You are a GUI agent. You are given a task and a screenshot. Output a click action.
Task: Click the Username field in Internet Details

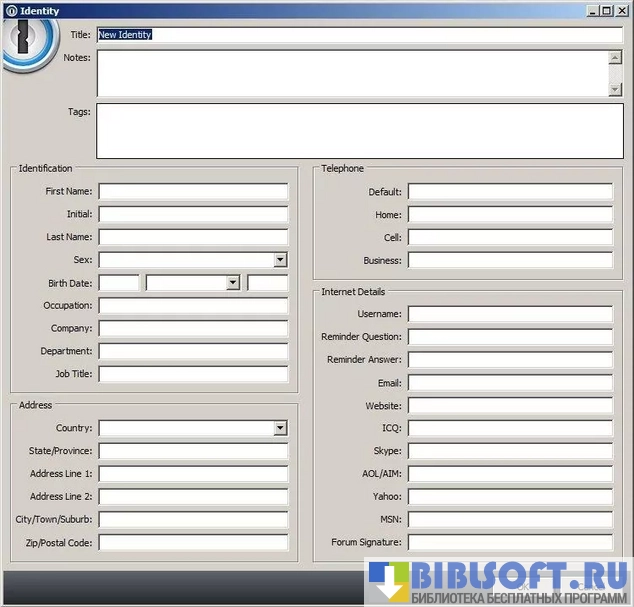510,314
